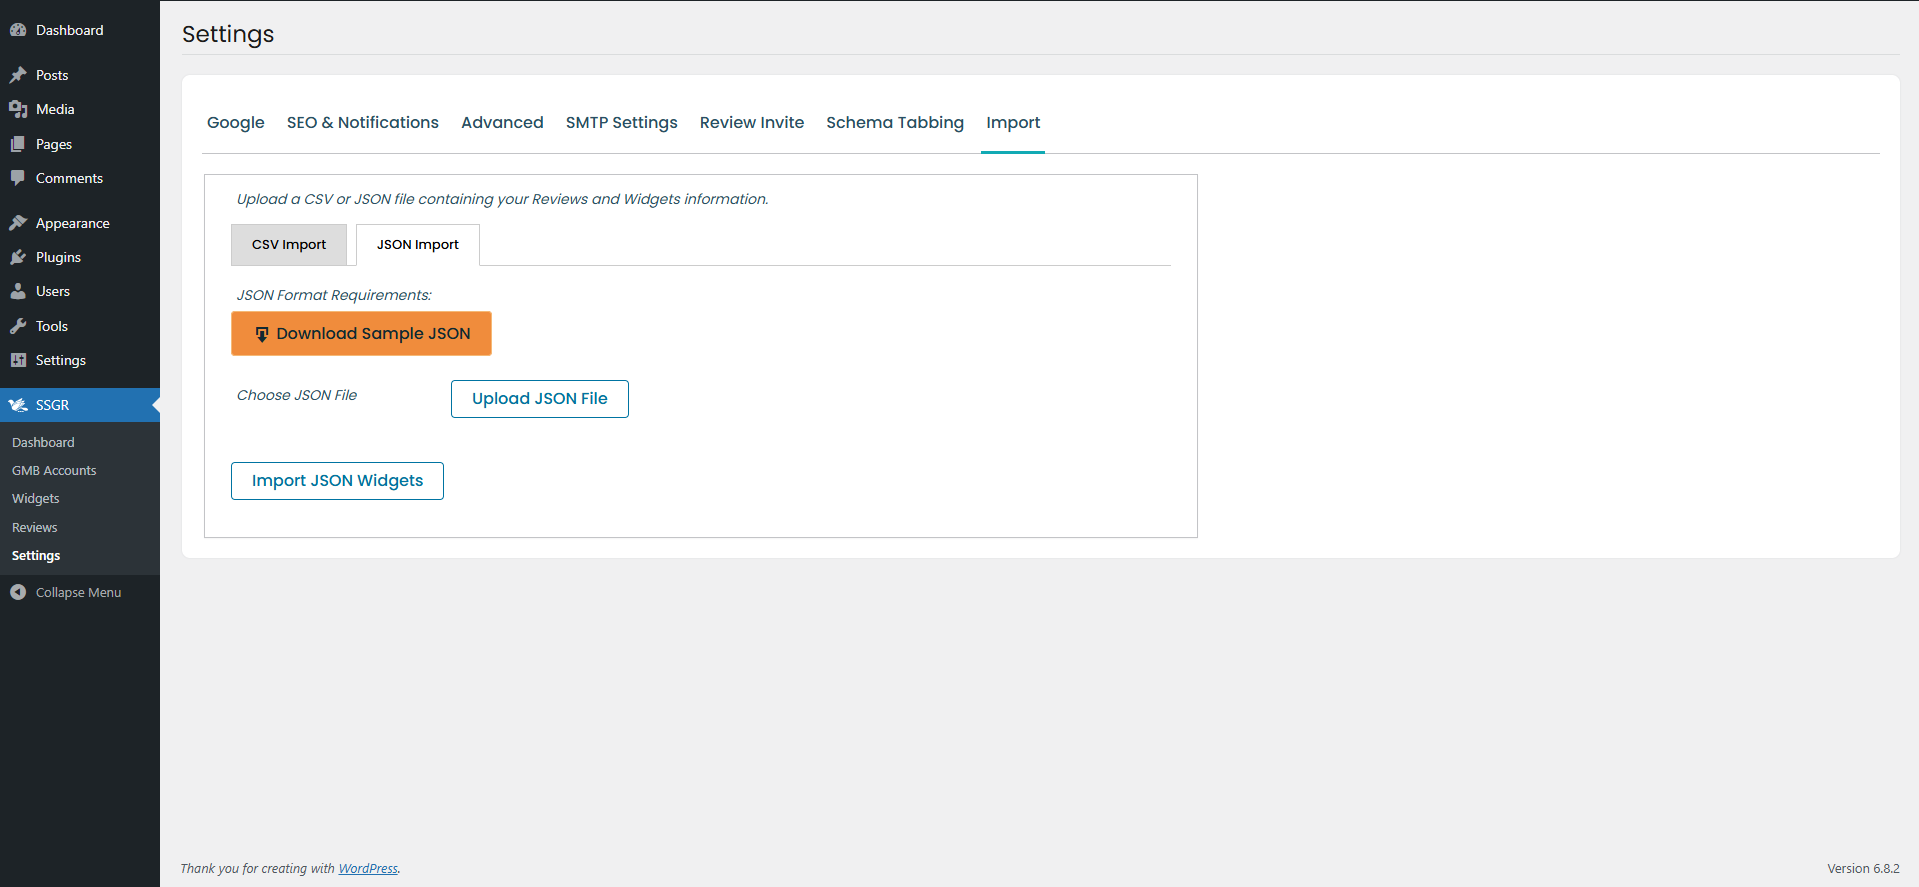
Task: Go to the Plugins menu item
Action: [x=80, y=257]
